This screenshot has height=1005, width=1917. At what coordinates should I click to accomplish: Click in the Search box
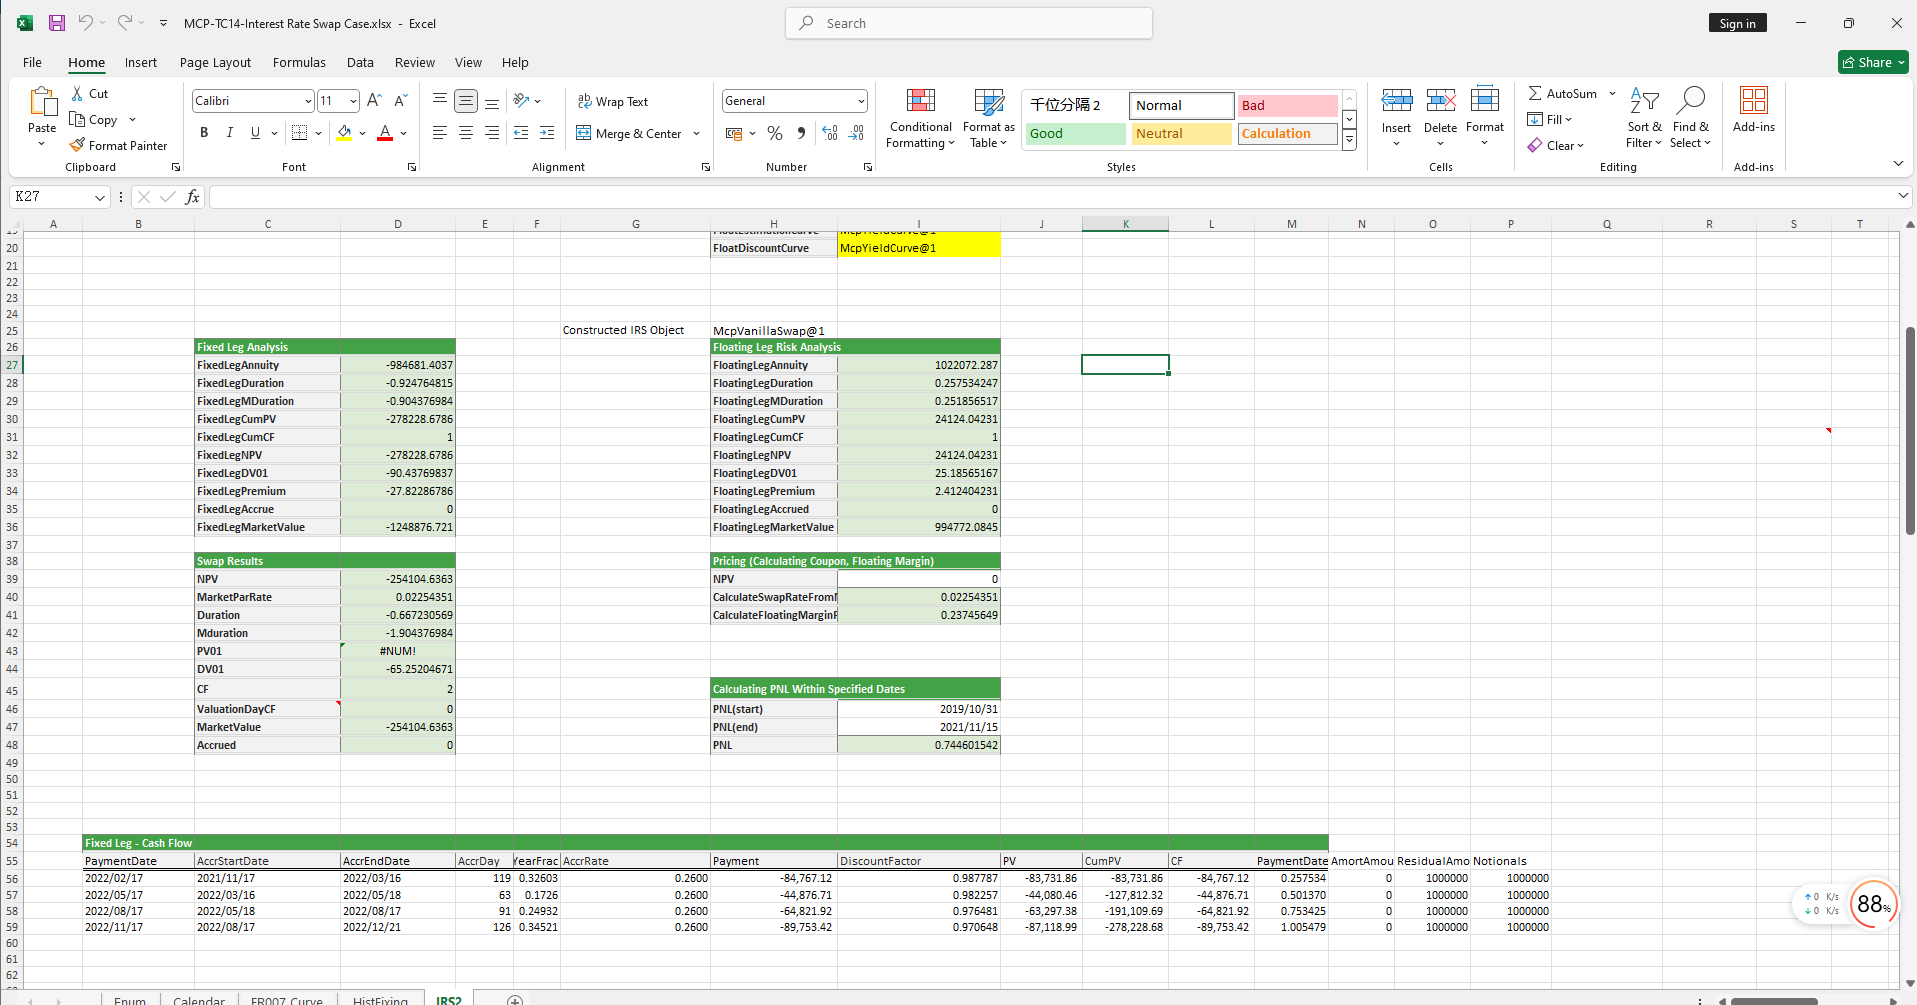(968, 23)
